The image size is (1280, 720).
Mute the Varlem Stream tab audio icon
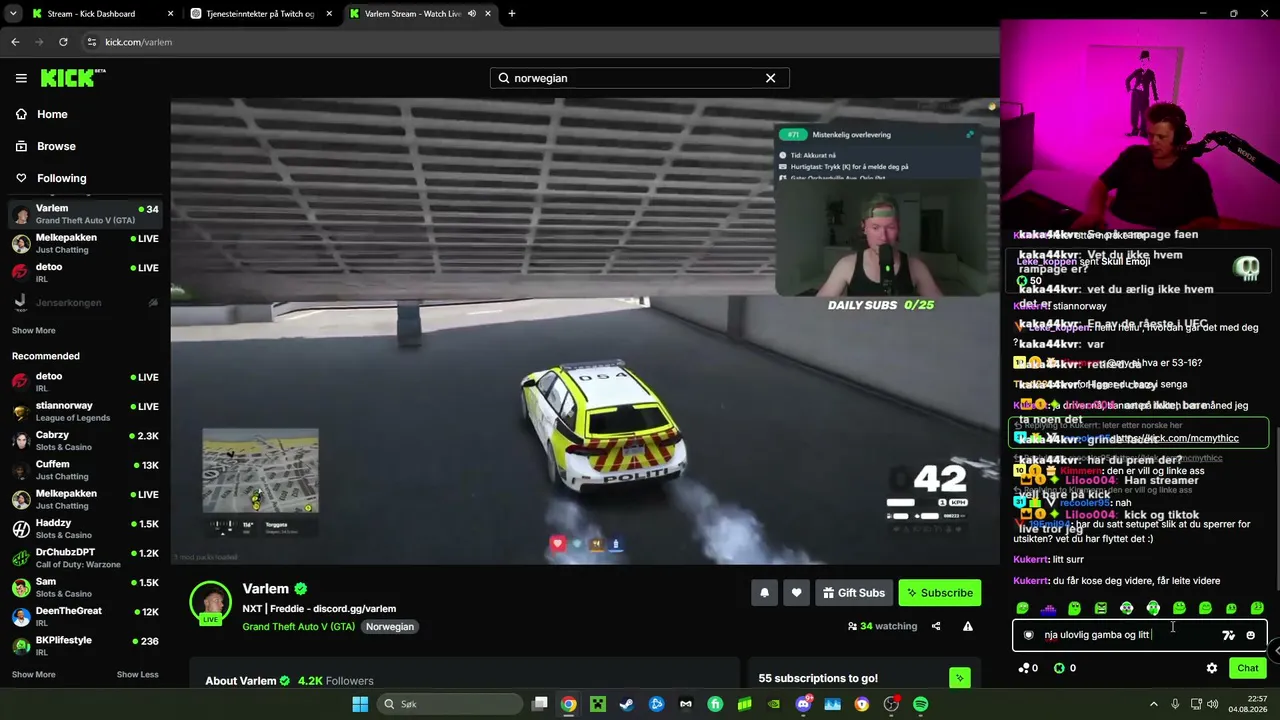[x=471, y=14]
